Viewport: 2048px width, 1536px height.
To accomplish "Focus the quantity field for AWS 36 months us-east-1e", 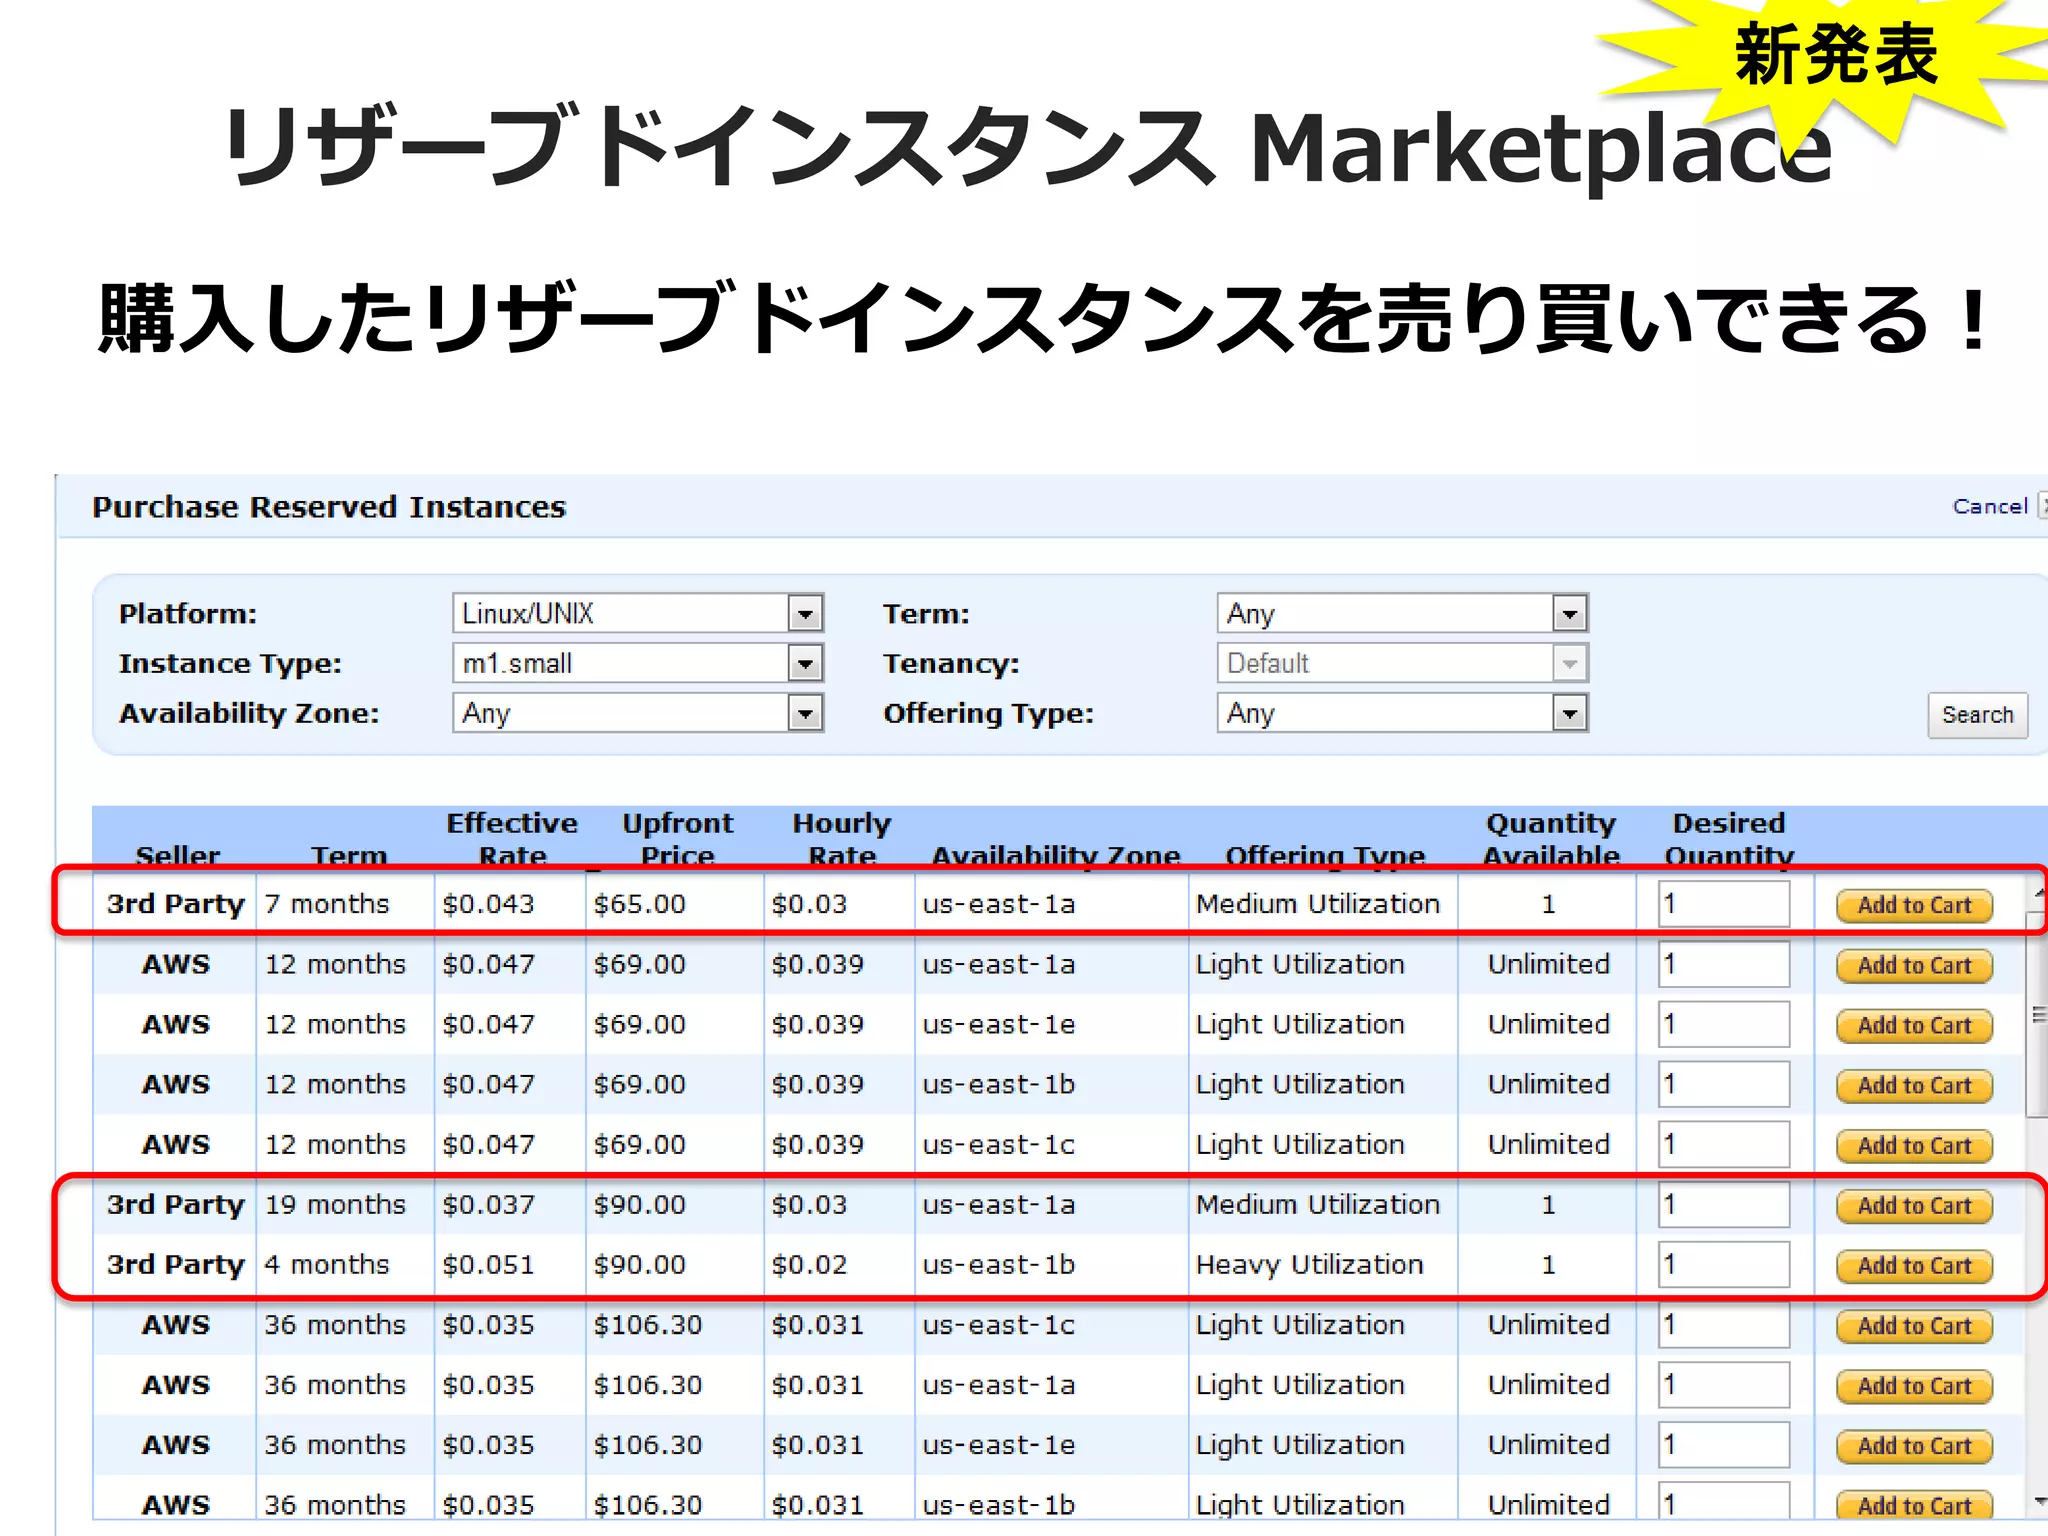I will 1724,1444.
